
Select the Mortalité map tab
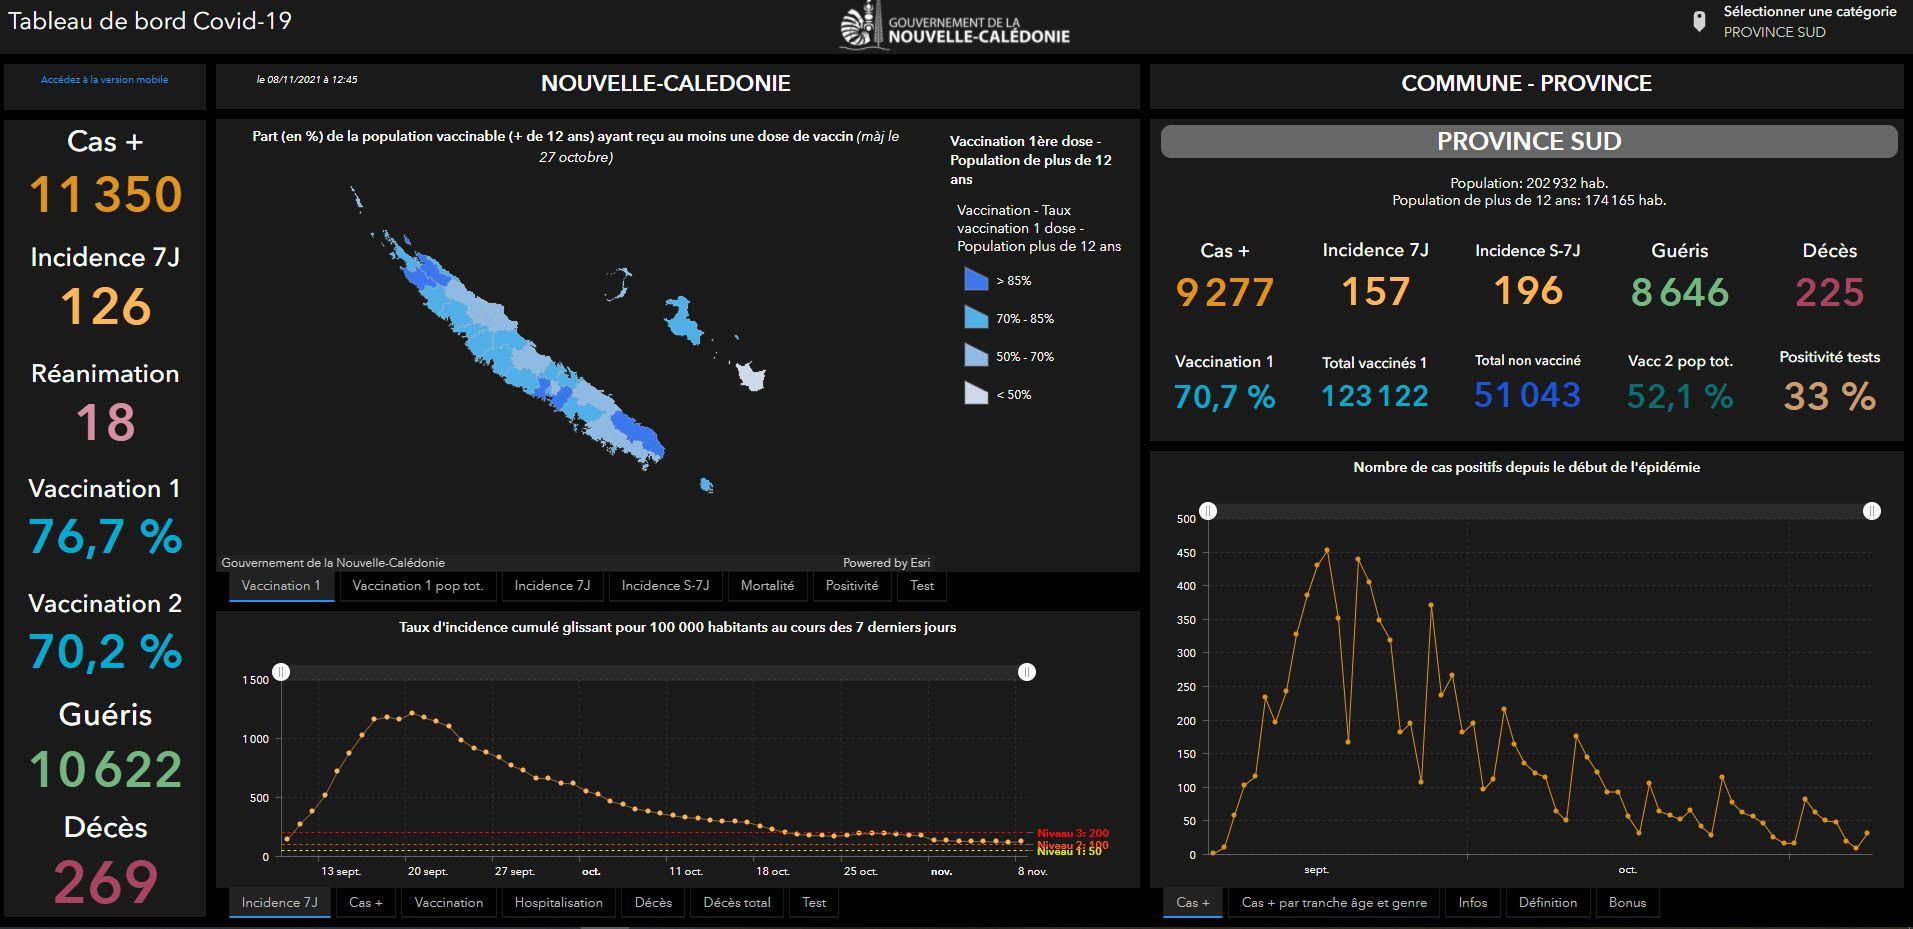point(767,586)
